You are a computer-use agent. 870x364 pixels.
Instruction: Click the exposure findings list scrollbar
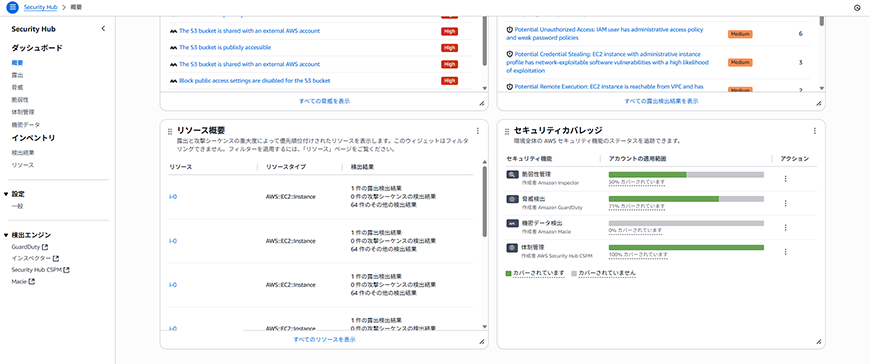pos(822,21)
